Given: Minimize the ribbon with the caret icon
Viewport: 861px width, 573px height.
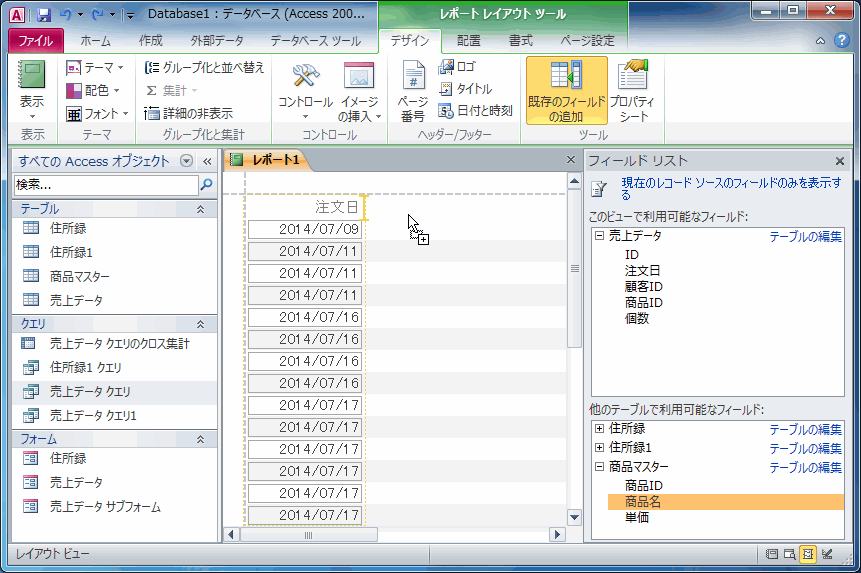Looking at the screenshot, I should (820, 41).
